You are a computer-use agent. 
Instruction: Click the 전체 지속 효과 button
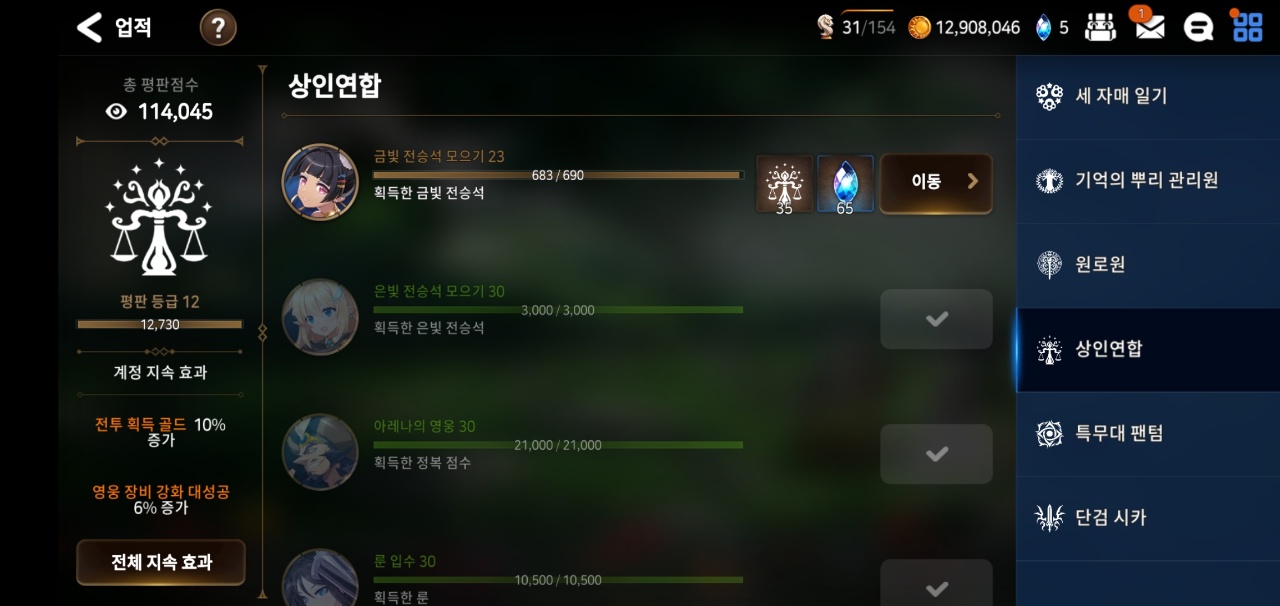161,562
